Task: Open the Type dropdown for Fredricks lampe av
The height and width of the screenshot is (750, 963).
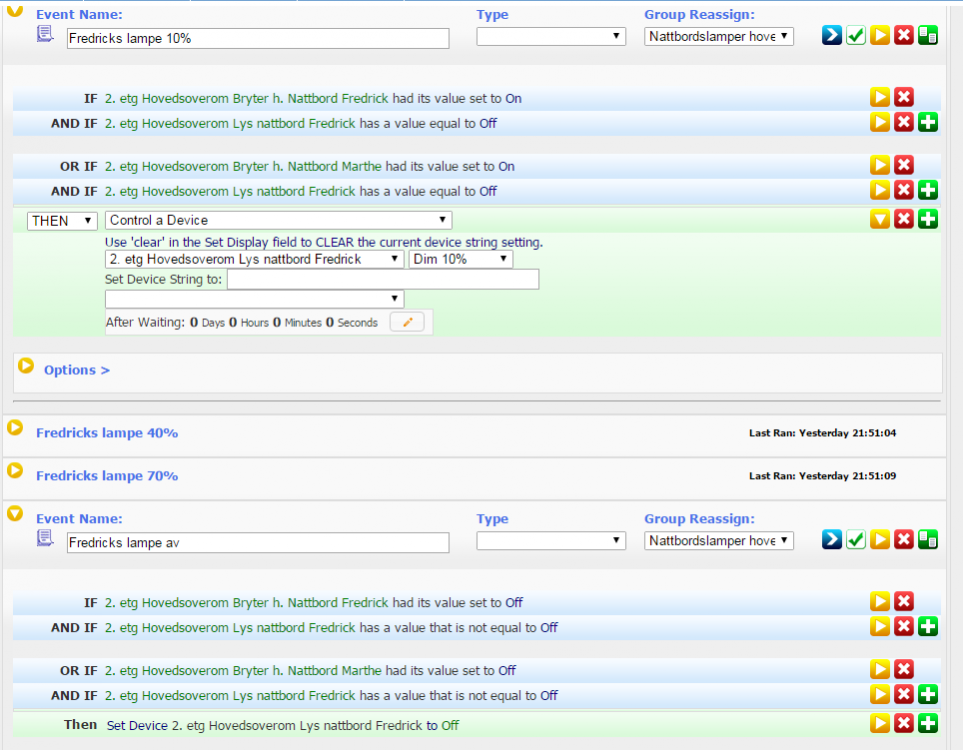Action: point(551,541)
